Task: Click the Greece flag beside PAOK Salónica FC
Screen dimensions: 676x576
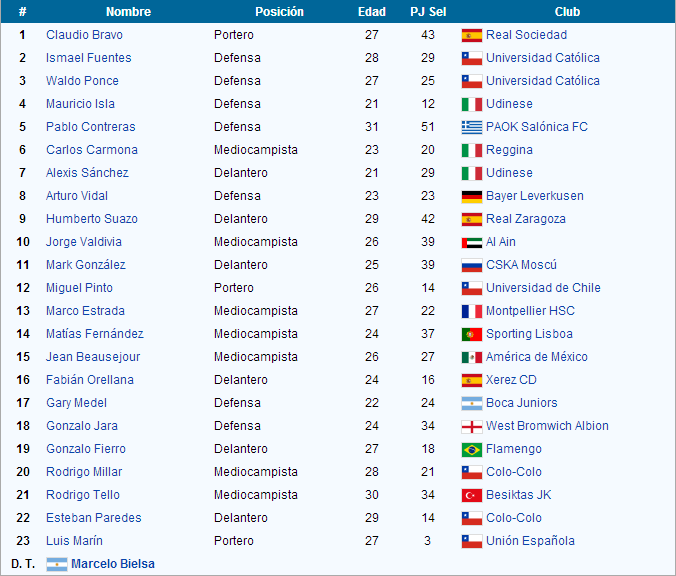Action: 472,127
